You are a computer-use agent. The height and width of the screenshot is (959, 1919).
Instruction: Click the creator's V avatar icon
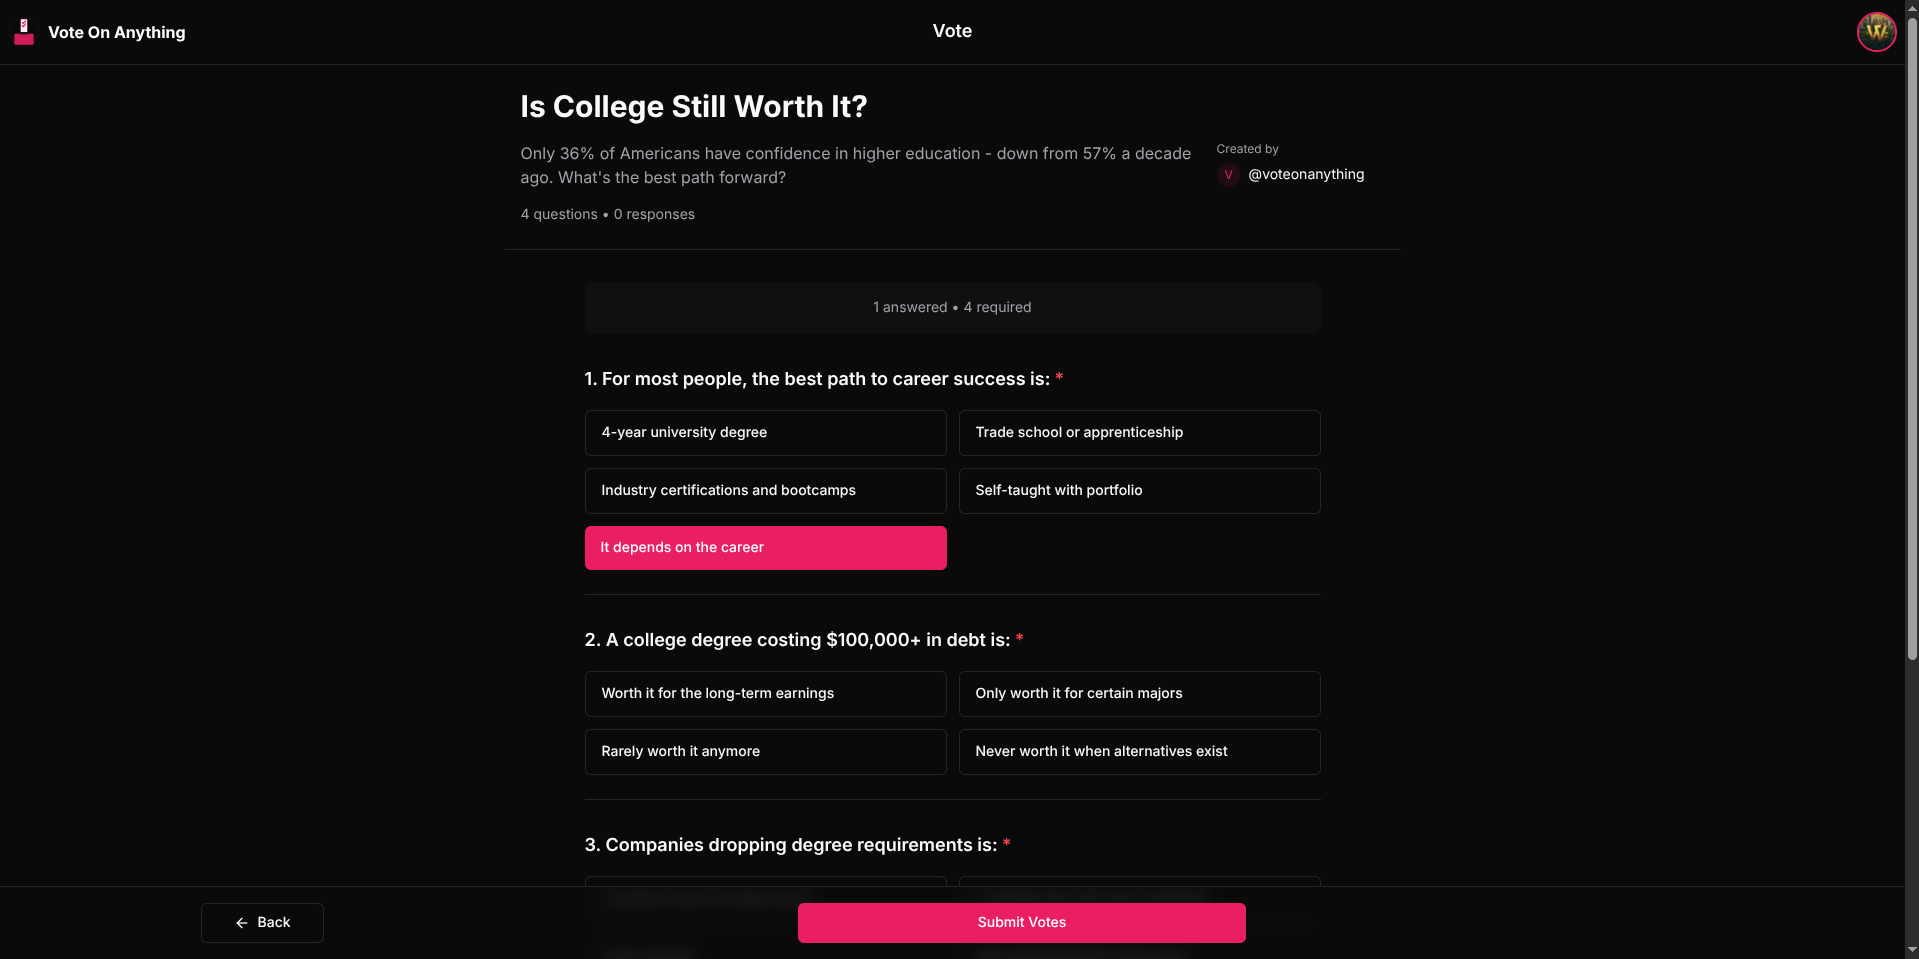[x=1228, y=175]
